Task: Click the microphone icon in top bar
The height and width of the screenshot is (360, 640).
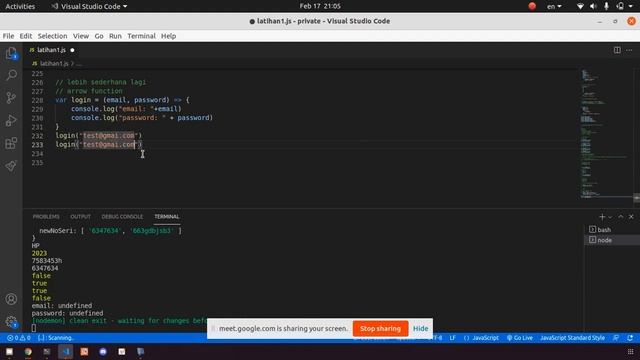Action: click(606, 6)
